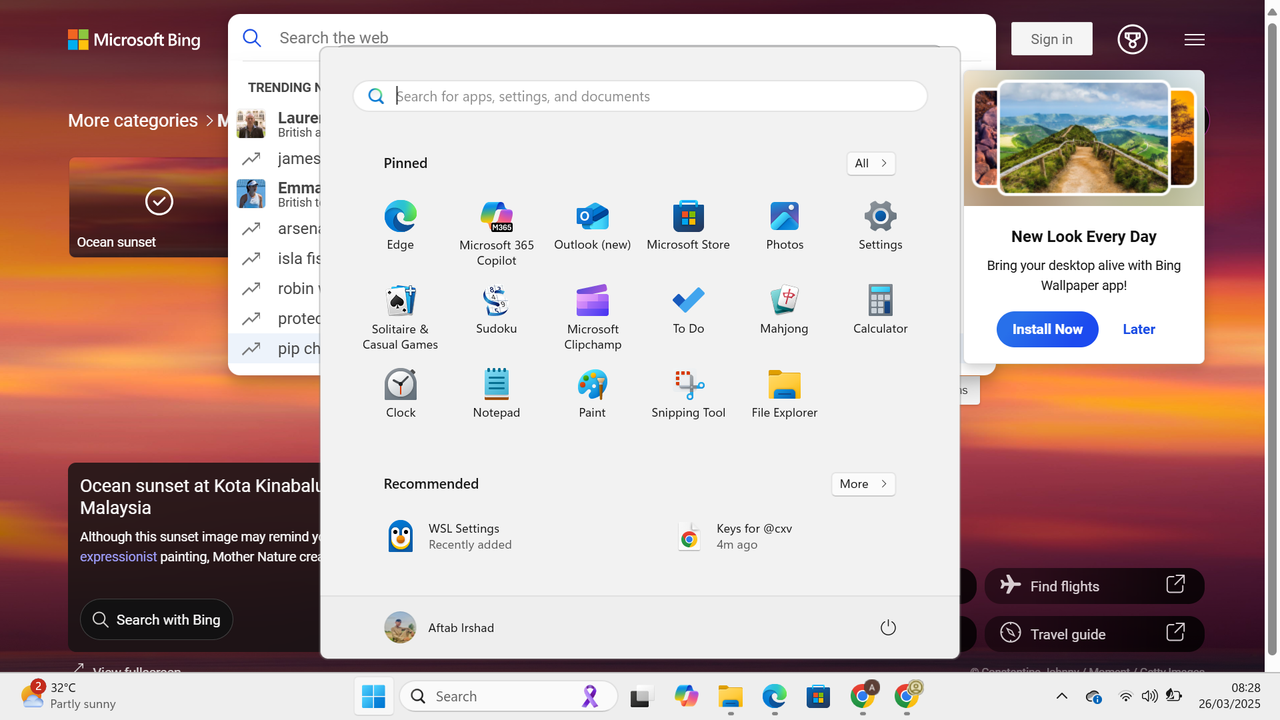Click the Bing Wallpaper preview image
This screenshot has width=1280, height=720.
pyautogui.click(x=1084, y=137)
